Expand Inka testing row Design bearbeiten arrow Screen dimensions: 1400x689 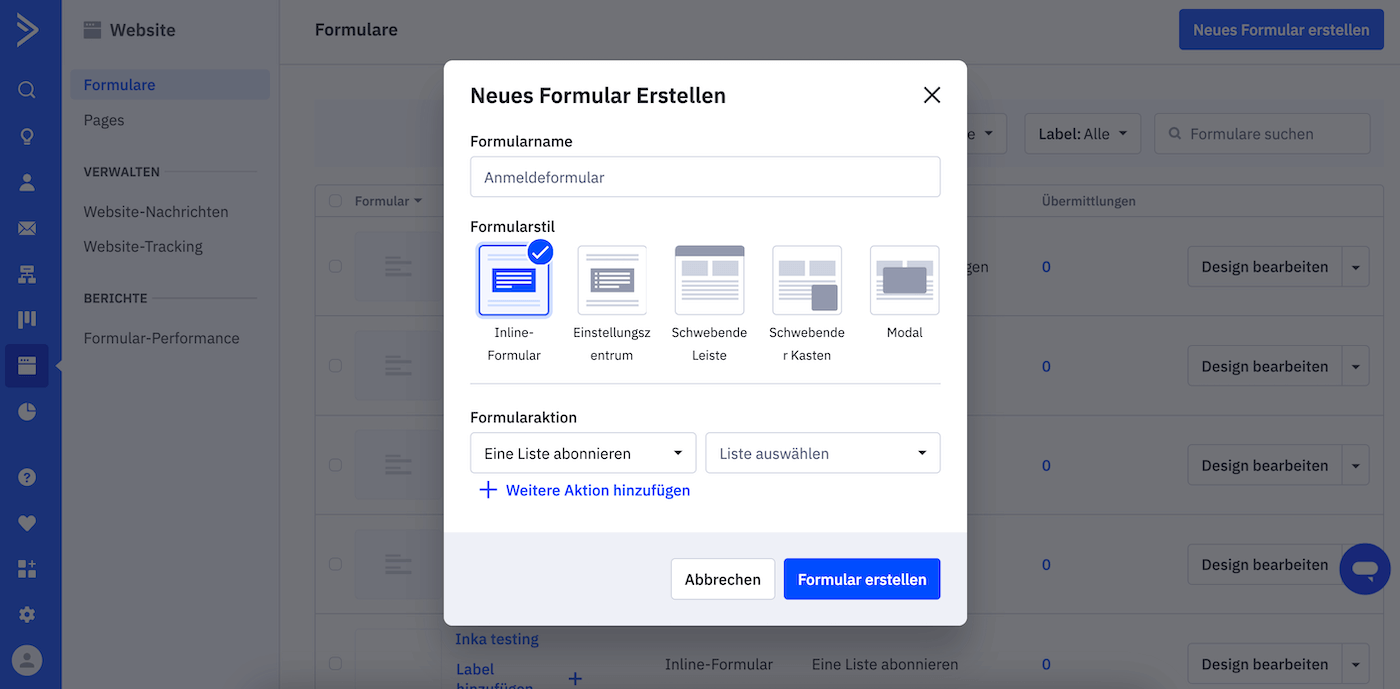click(1355, 664)
